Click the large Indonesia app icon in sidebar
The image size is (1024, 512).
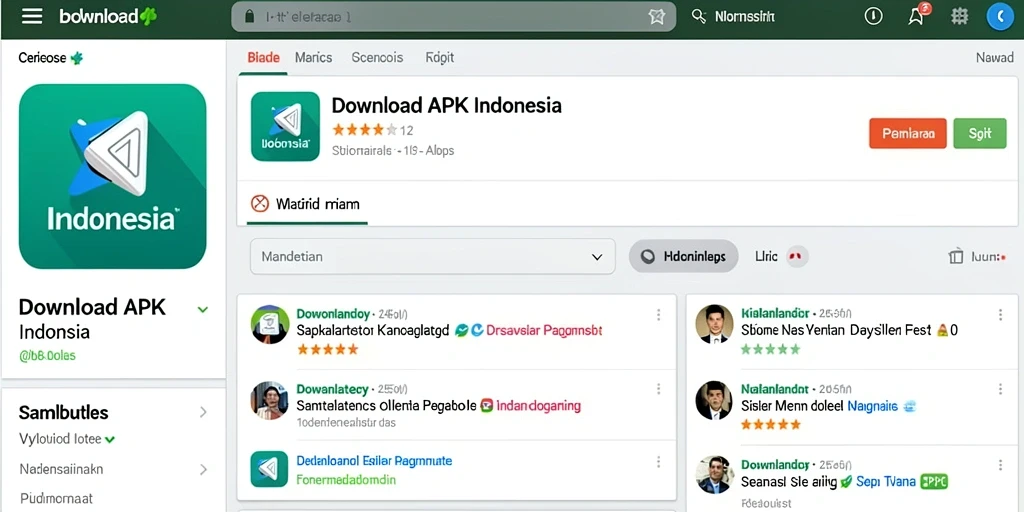112,176
